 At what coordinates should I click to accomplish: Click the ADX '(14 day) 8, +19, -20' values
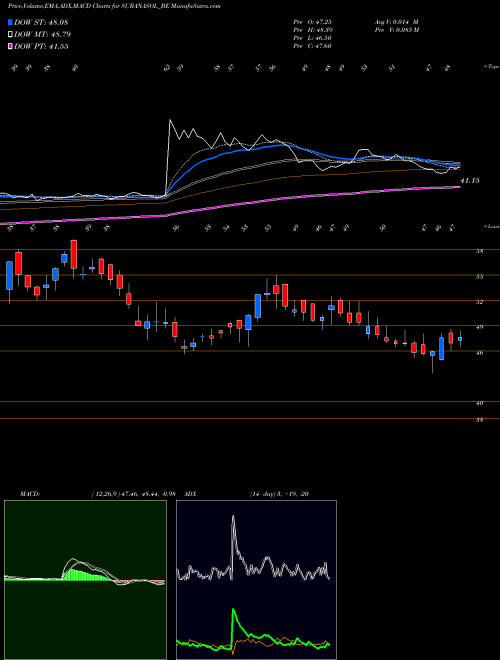pos(279,494)
